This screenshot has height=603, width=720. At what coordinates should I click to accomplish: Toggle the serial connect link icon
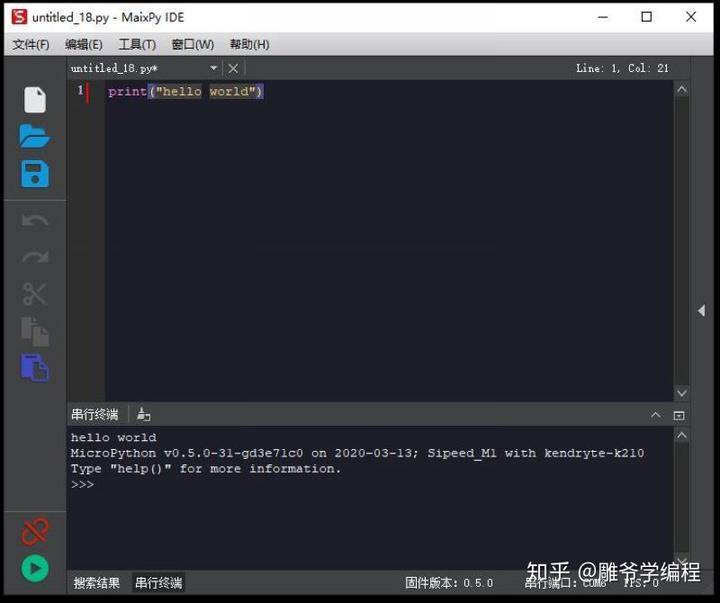[x=35, y=530]
